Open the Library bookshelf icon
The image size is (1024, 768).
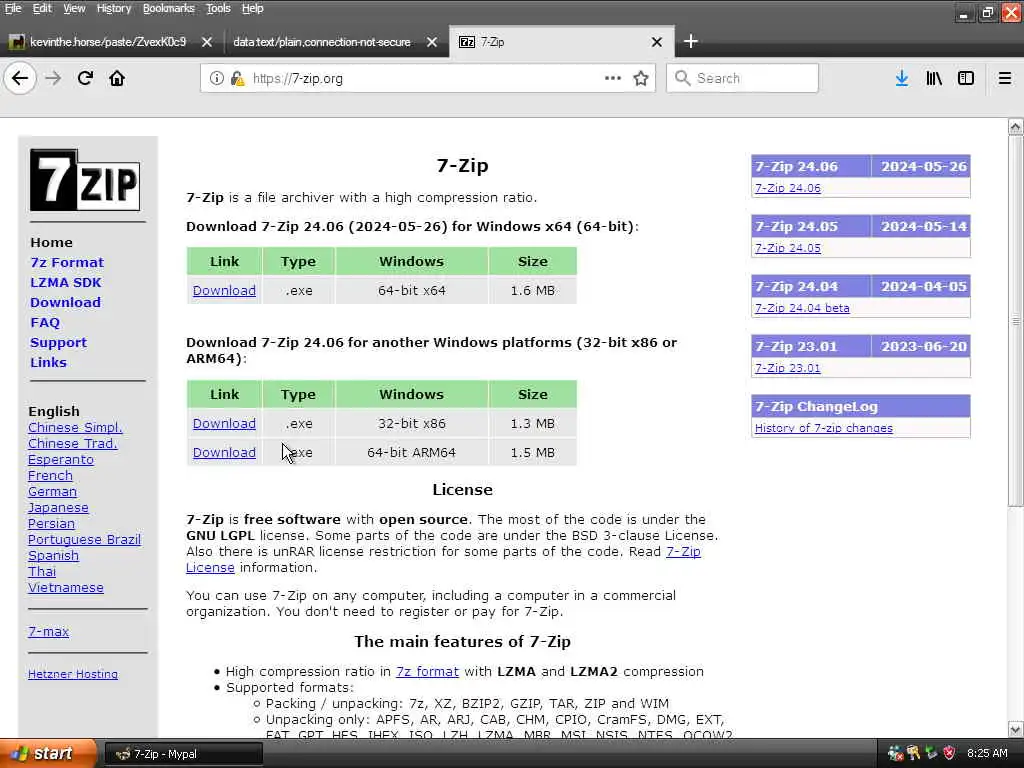(934, 78)
